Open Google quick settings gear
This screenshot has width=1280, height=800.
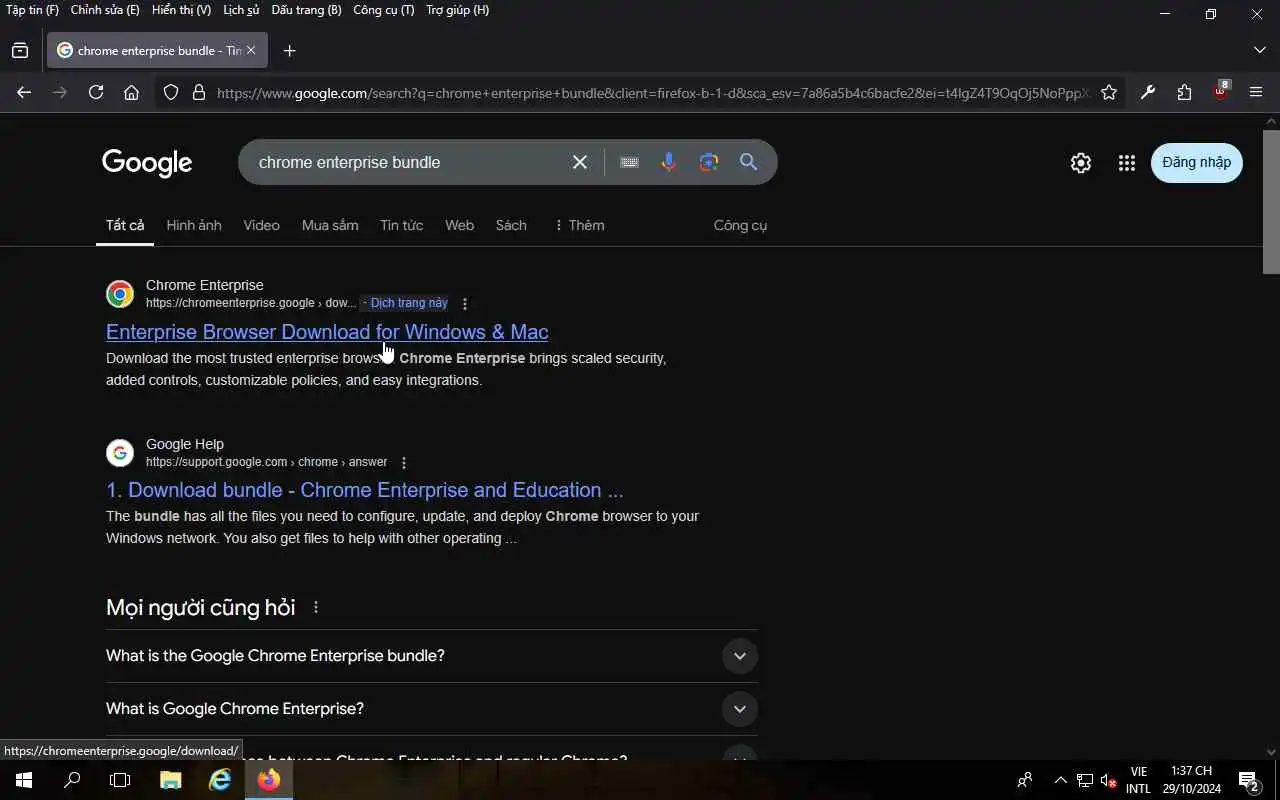coord(1081,163)
